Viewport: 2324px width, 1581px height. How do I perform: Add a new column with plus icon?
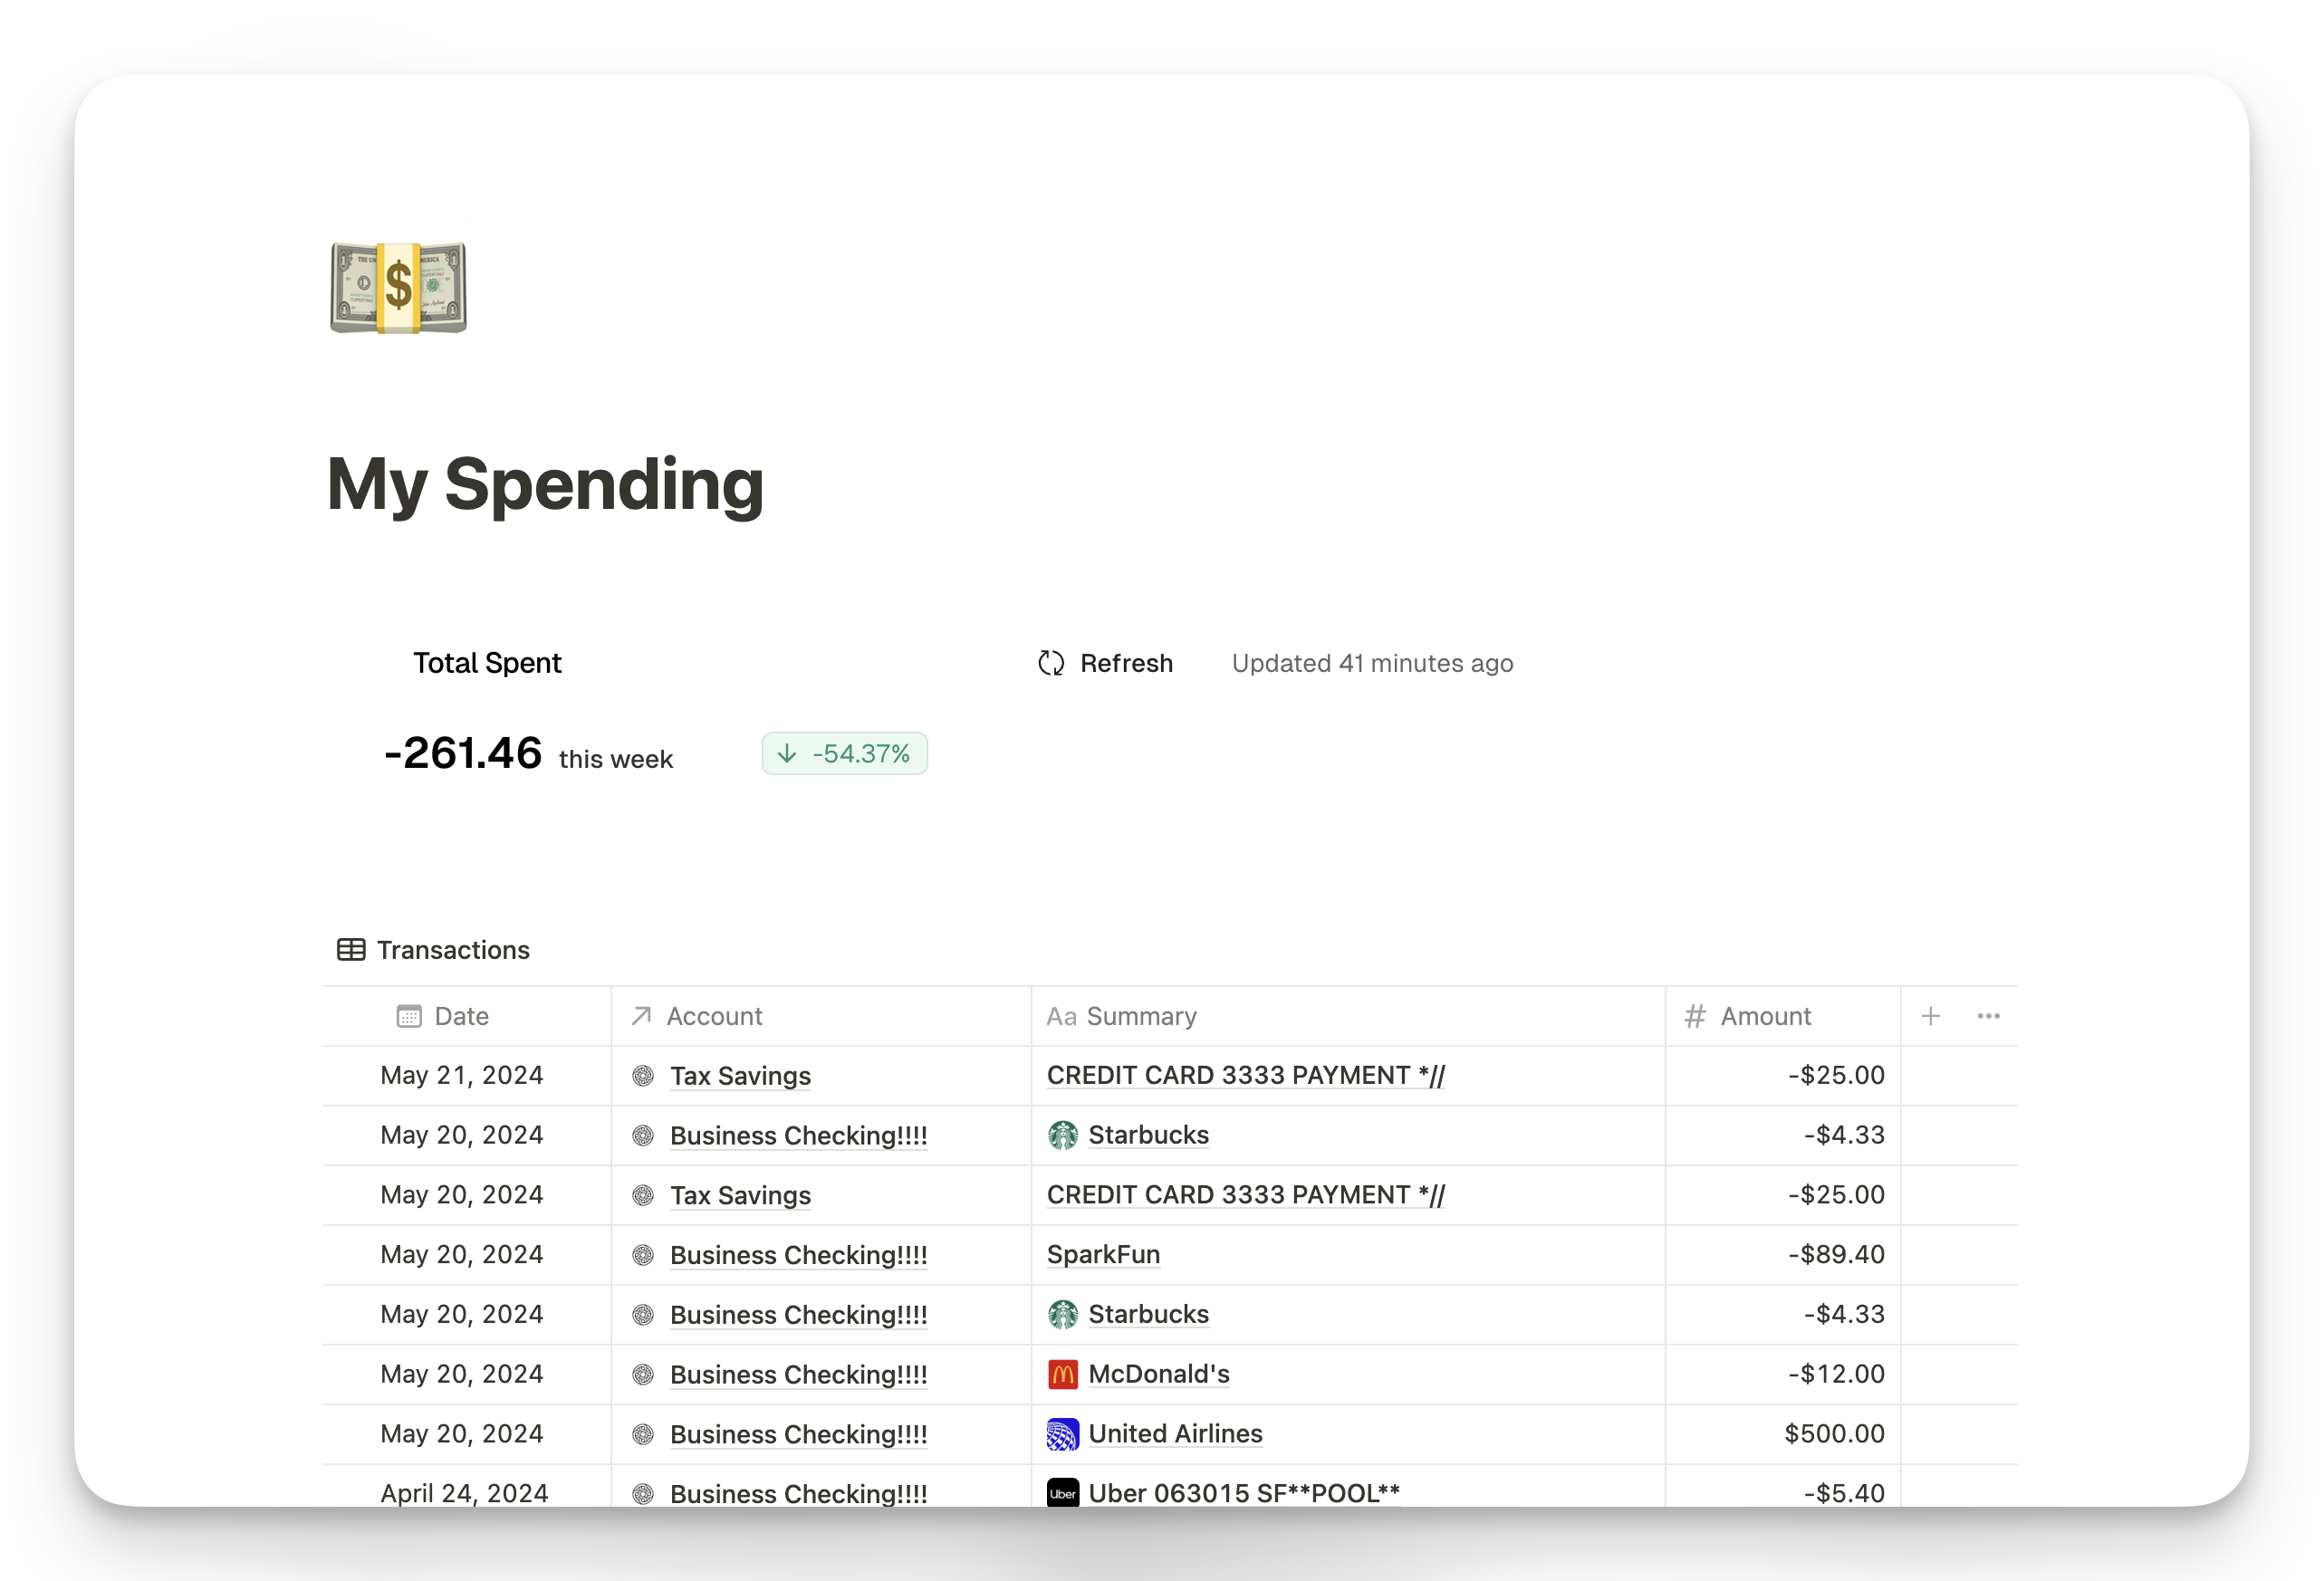tap(1931, 1016)
